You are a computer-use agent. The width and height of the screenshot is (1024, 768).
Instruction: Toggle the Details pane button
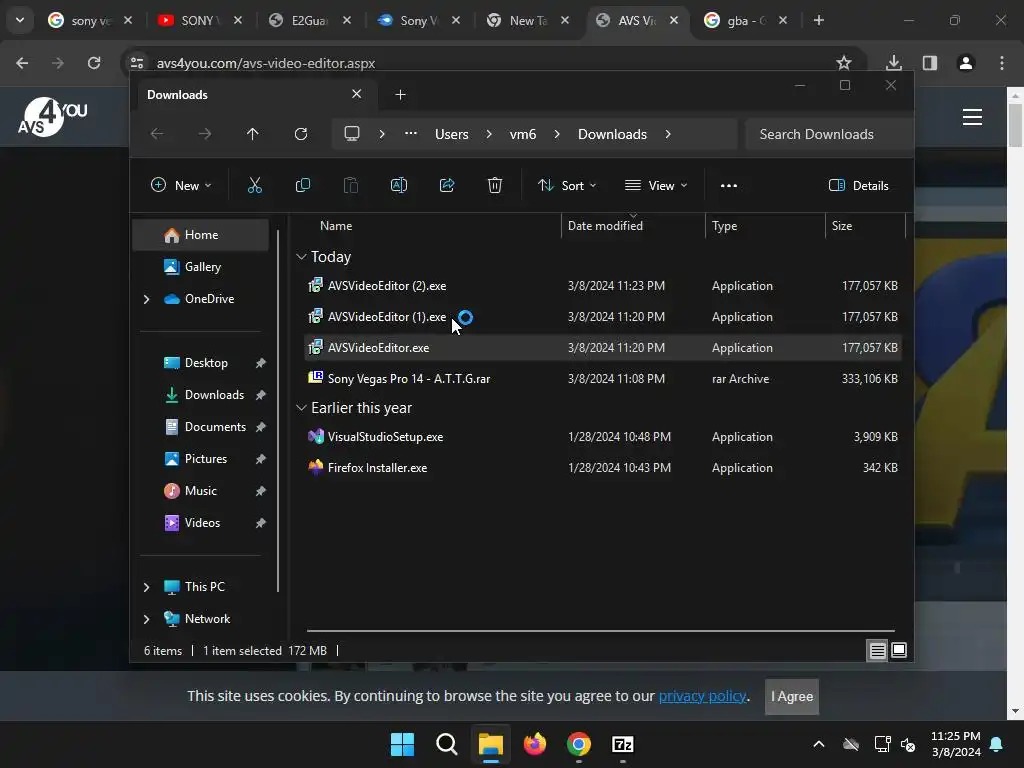tap(859, 185)
